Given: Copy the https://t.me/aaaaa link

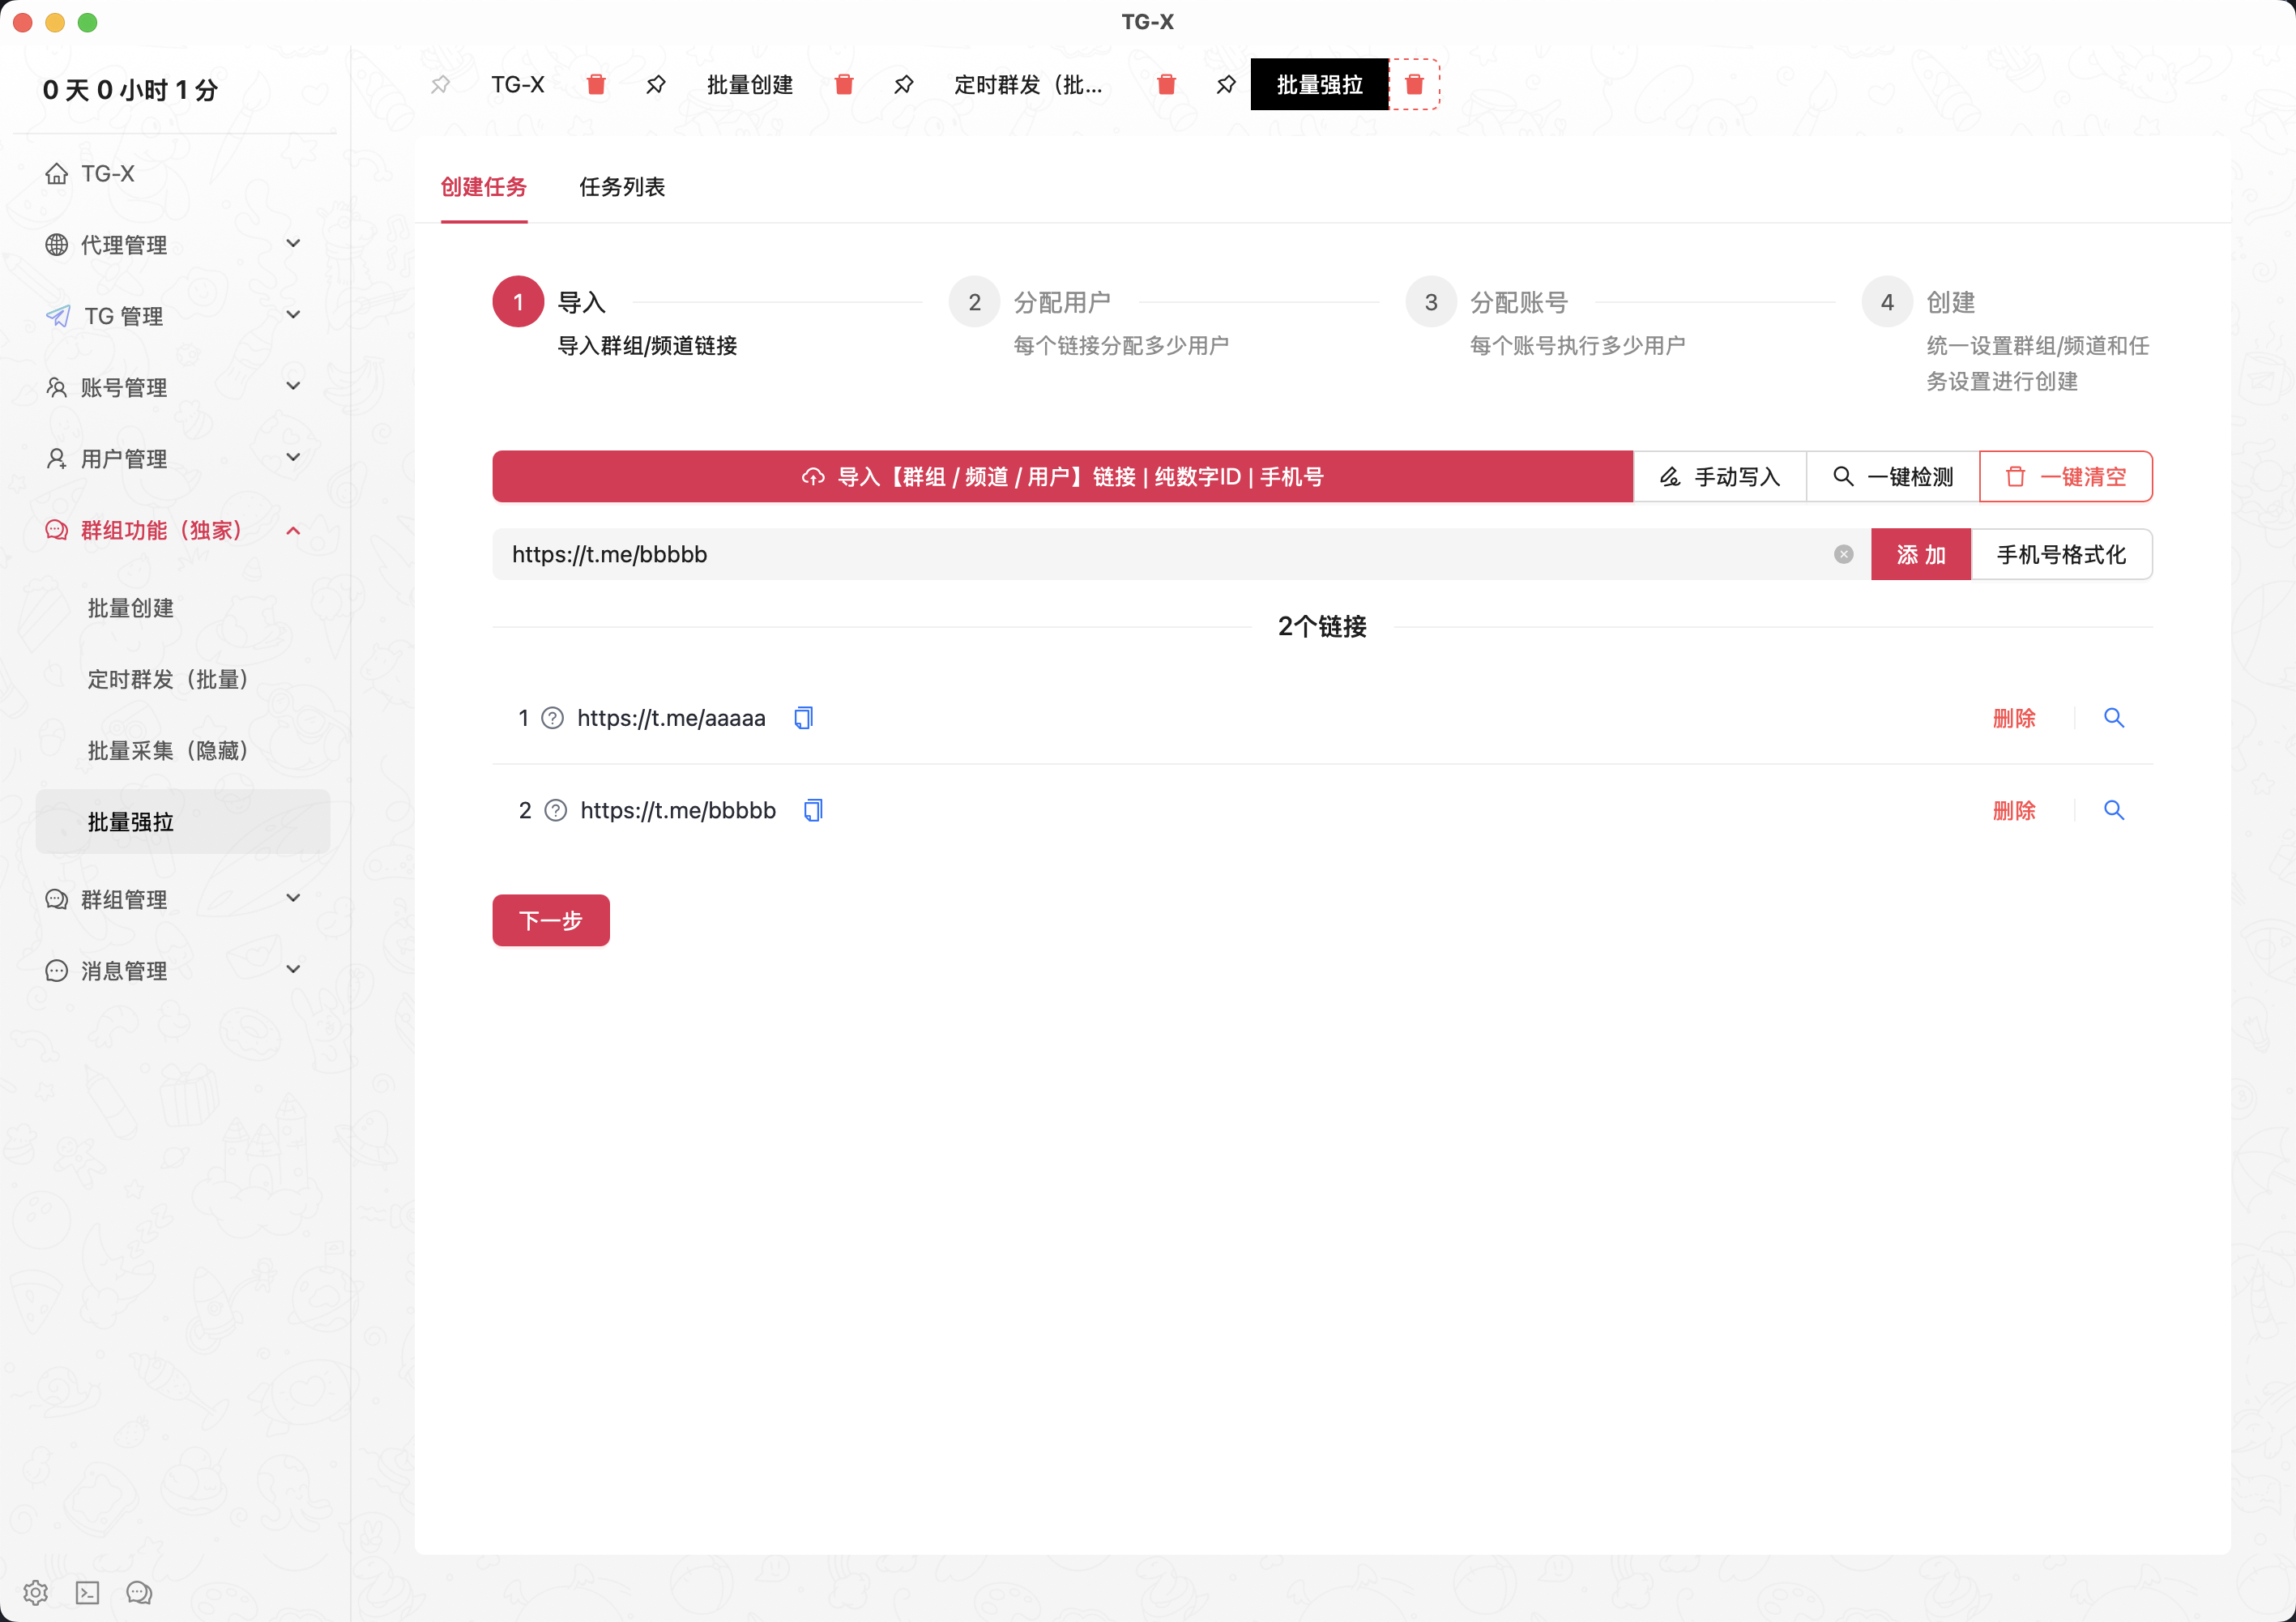Looking at the screenshot, I should pos(803,719).
